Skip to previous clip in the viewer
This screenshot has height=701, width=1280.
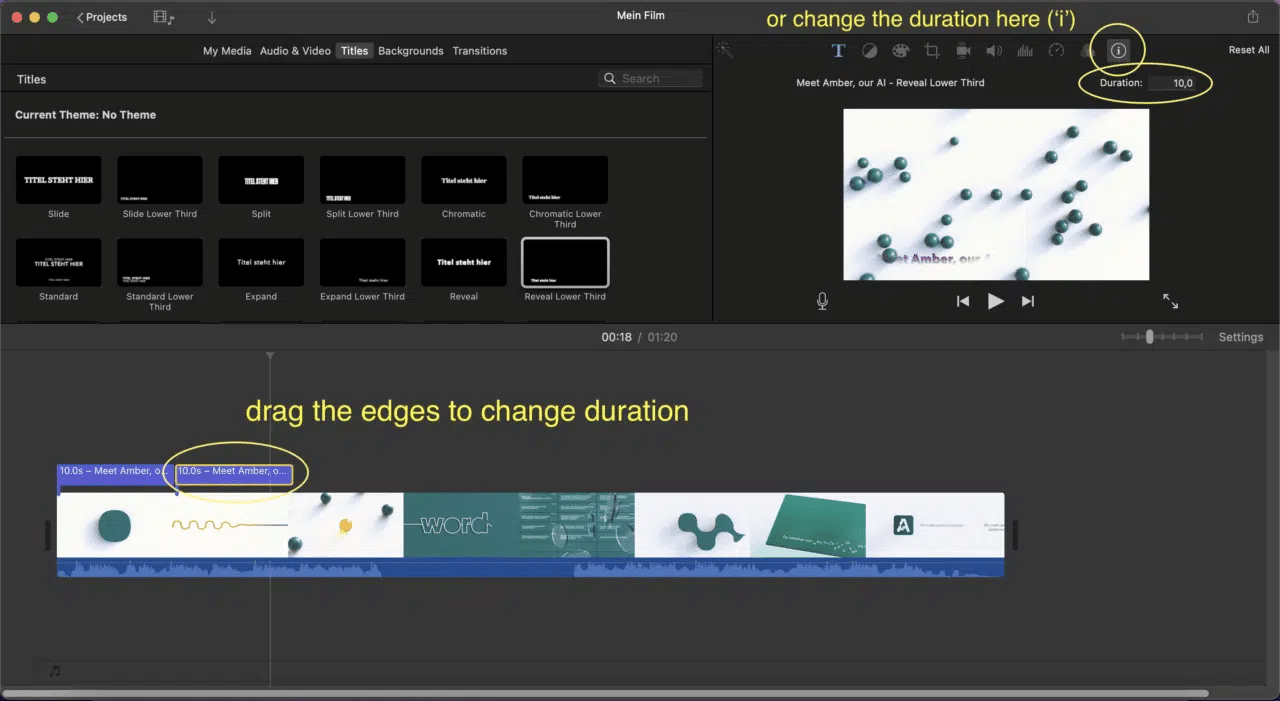963,301
